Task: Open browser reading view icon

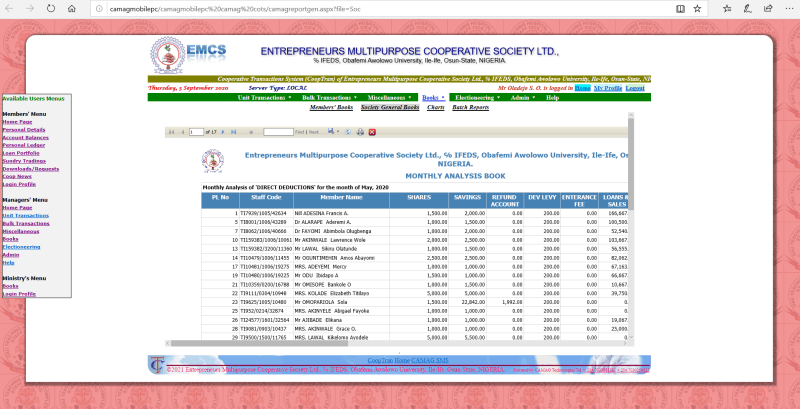Action: click(x=680, y=9)
